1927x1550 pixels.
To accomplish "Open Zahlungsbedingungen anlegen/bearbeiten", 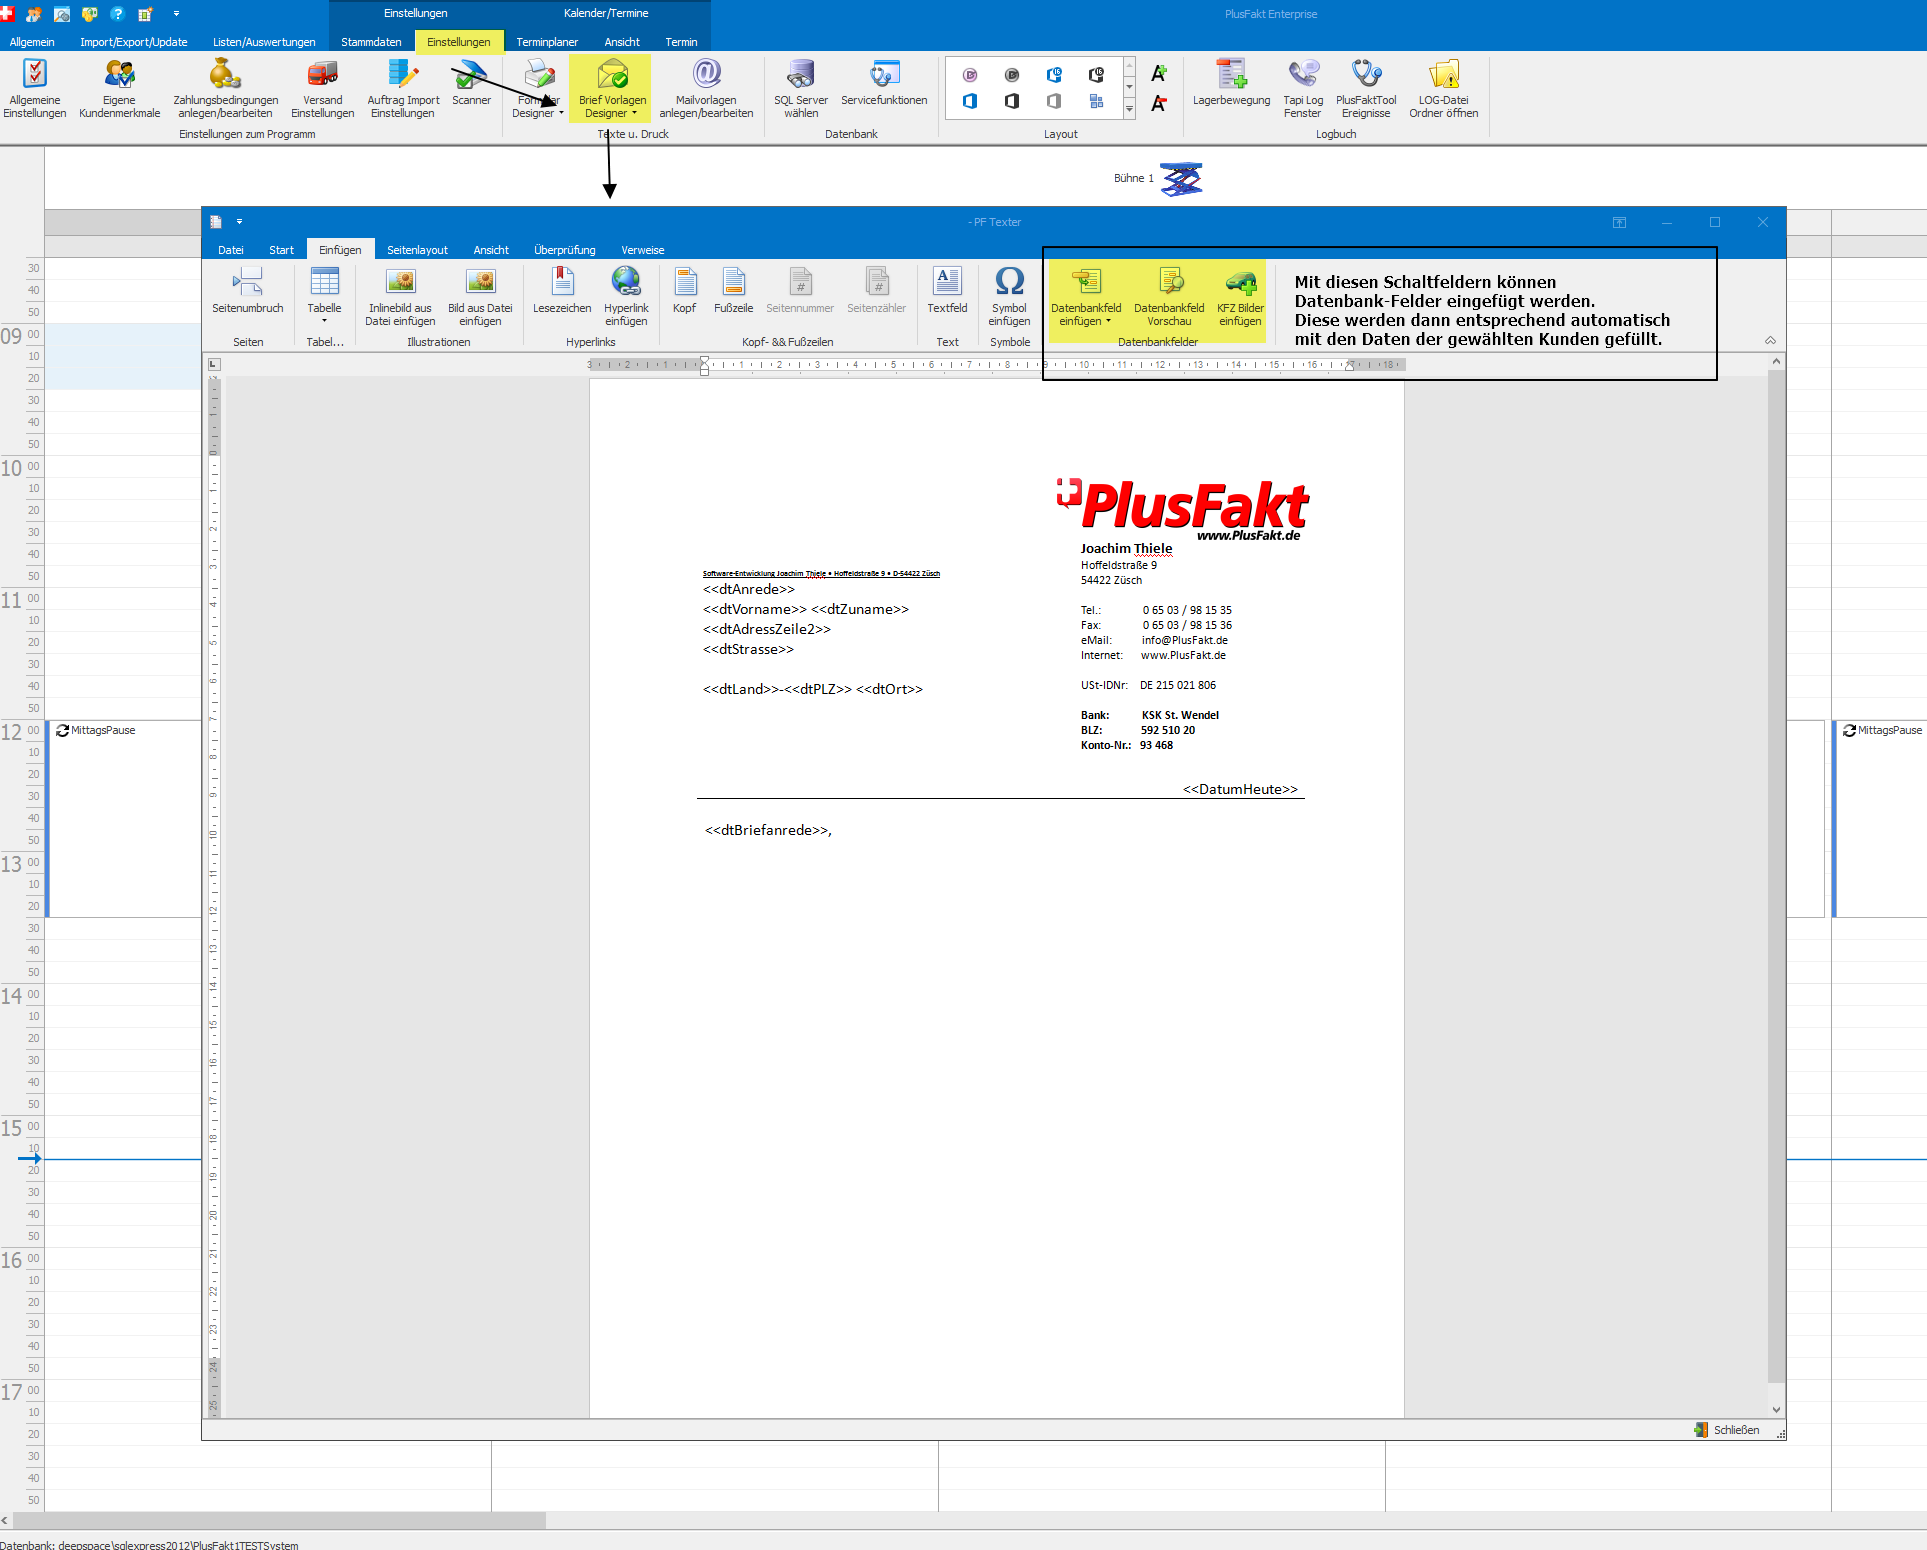I will pos(225,88).
